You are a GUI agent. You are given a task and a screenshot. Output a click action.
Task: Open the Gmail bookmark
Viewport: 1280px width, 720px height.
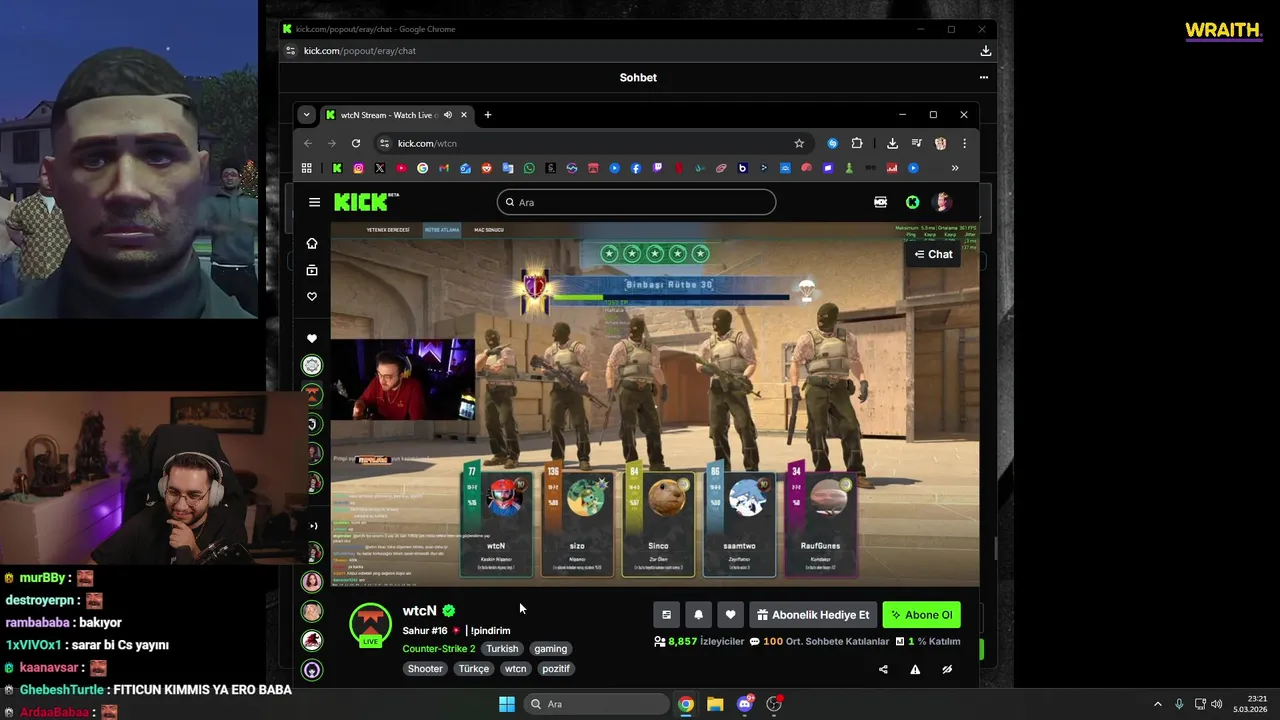[444, 168]
